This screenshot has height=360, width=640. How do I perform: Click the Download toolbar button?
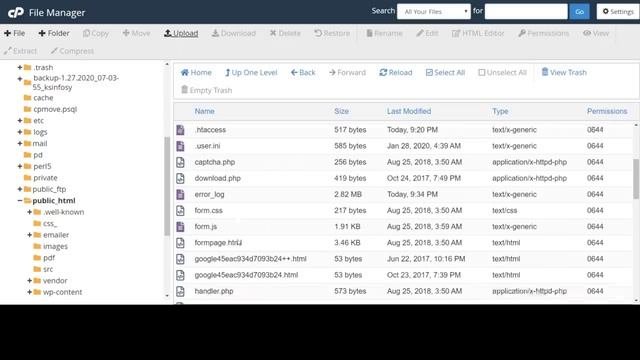click(x=234, y=33)
